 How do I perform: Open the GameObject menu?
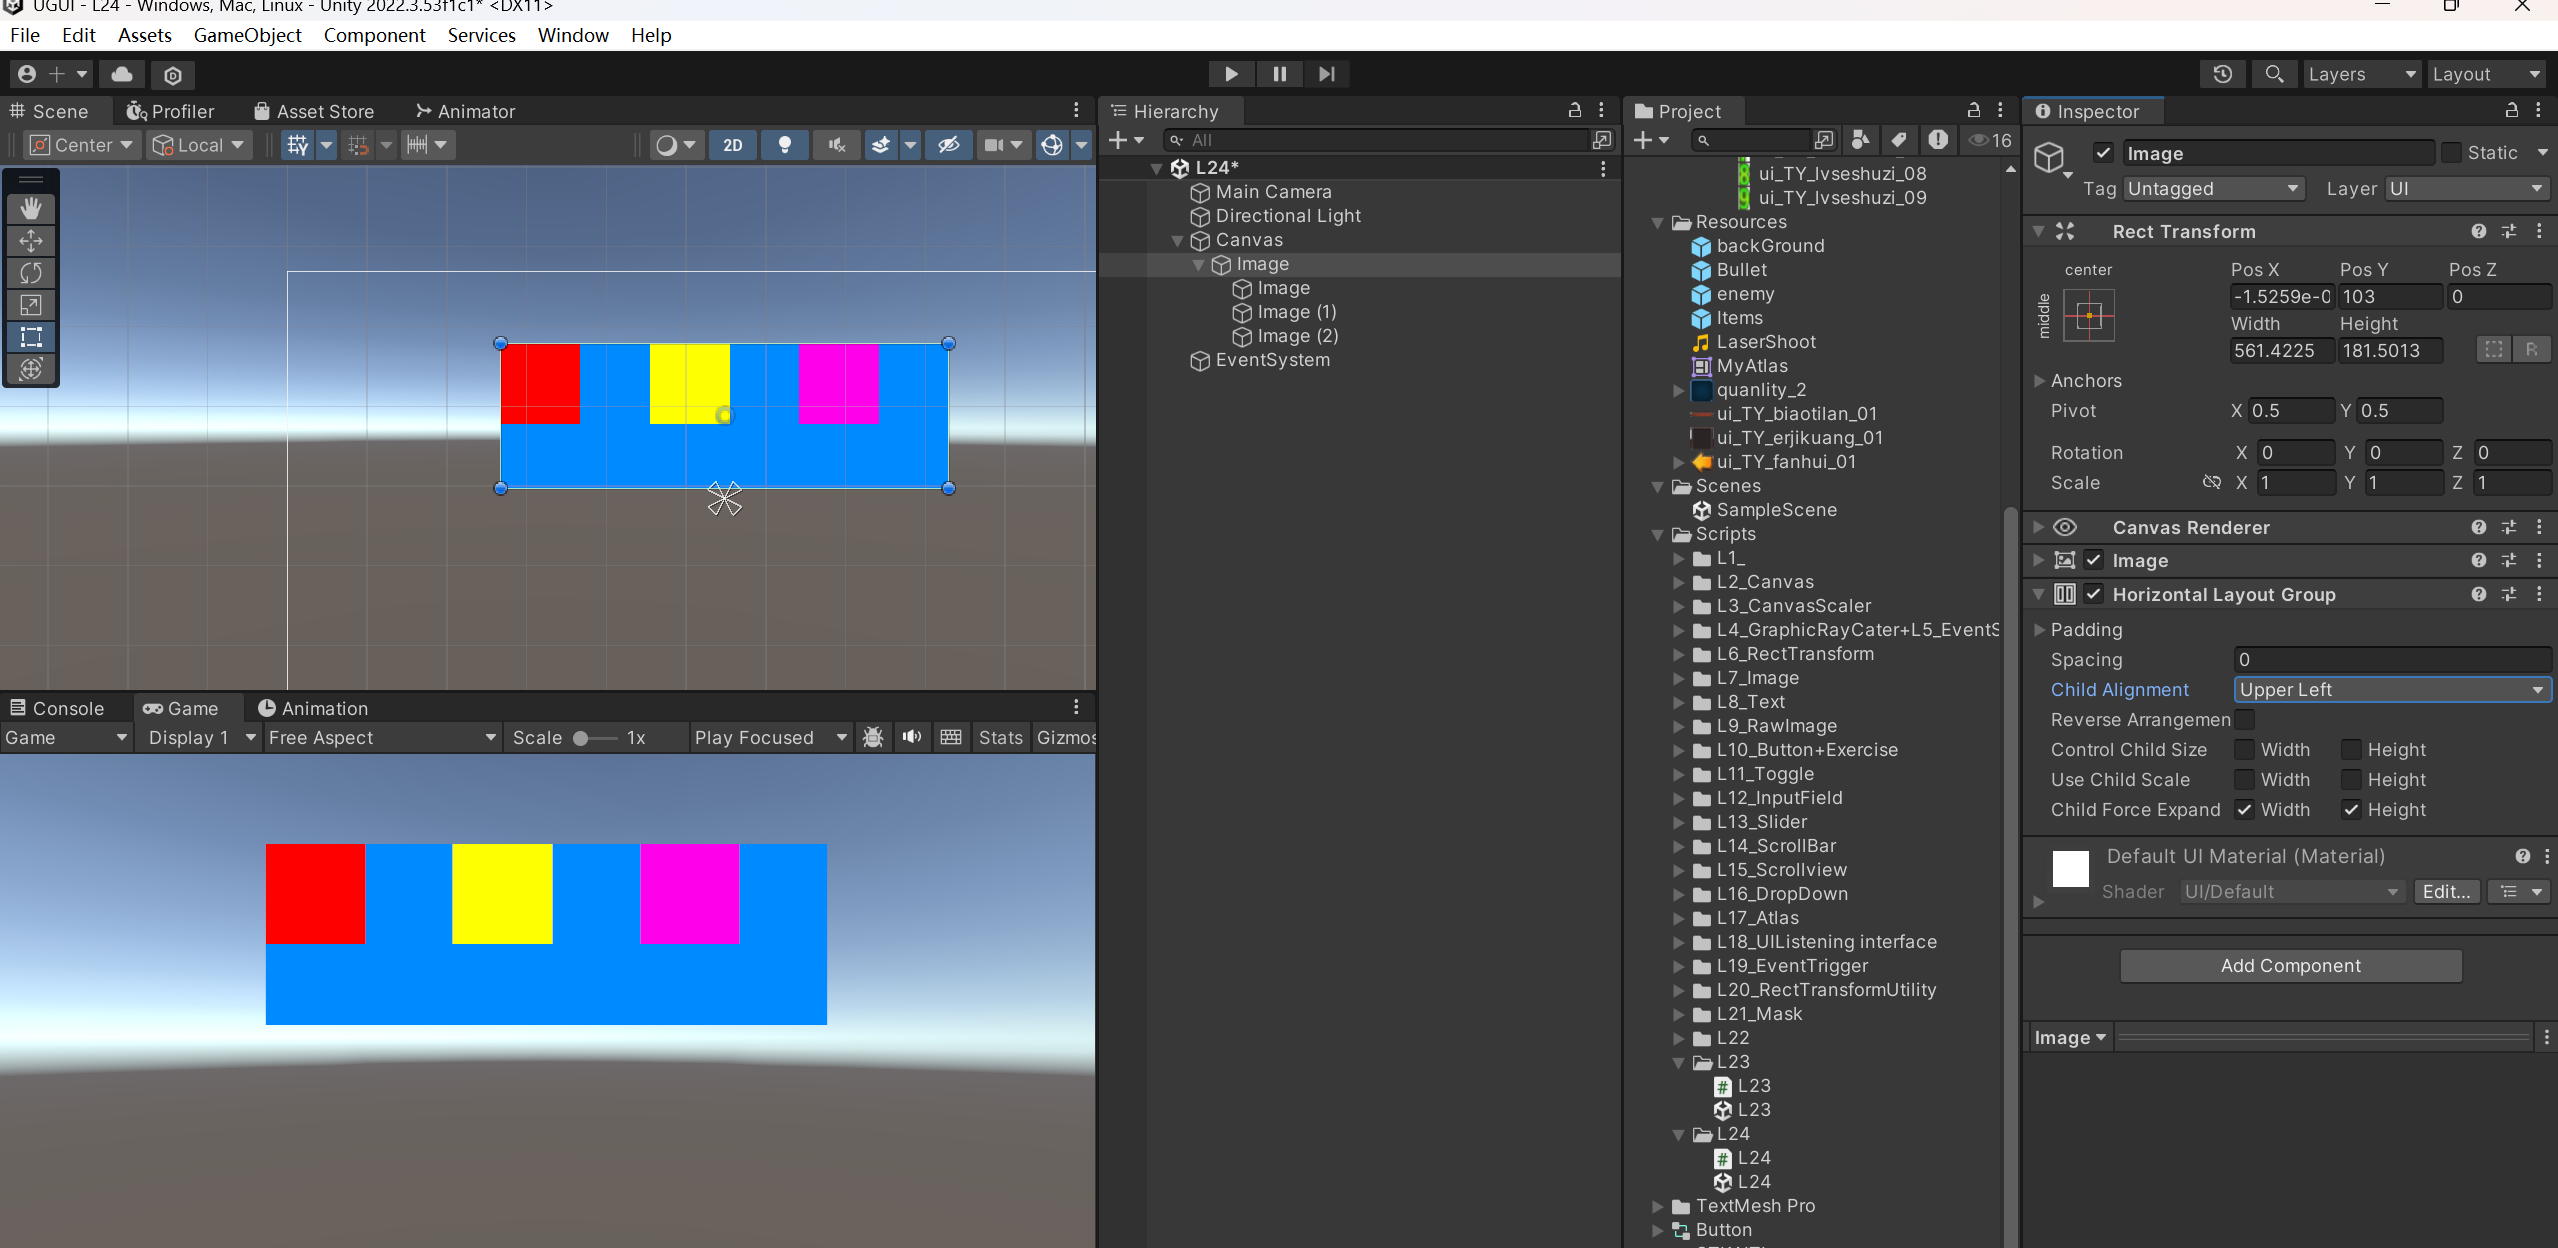point(247,35)
